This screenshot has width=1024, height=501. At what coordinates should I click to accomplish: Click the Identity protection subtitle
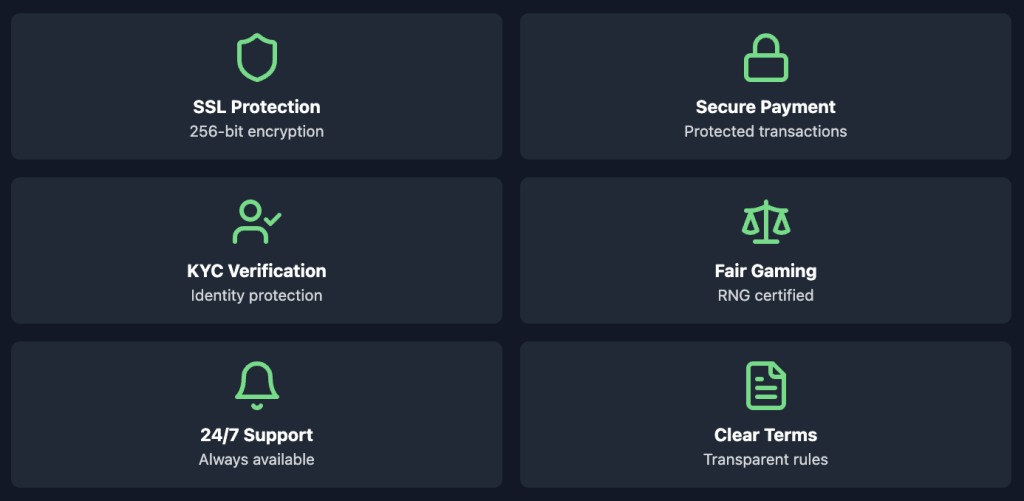tap(257, 295)
